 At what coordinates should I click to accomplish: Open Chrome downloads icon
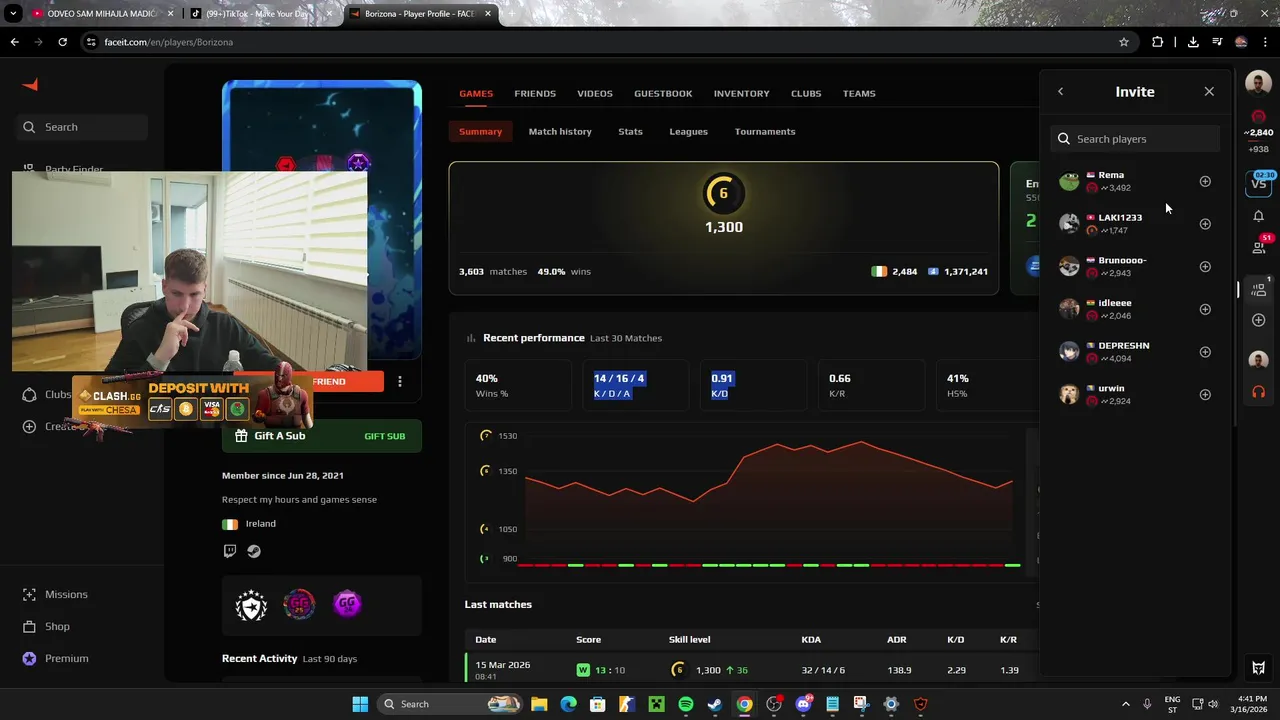[x=1193, y=42]
